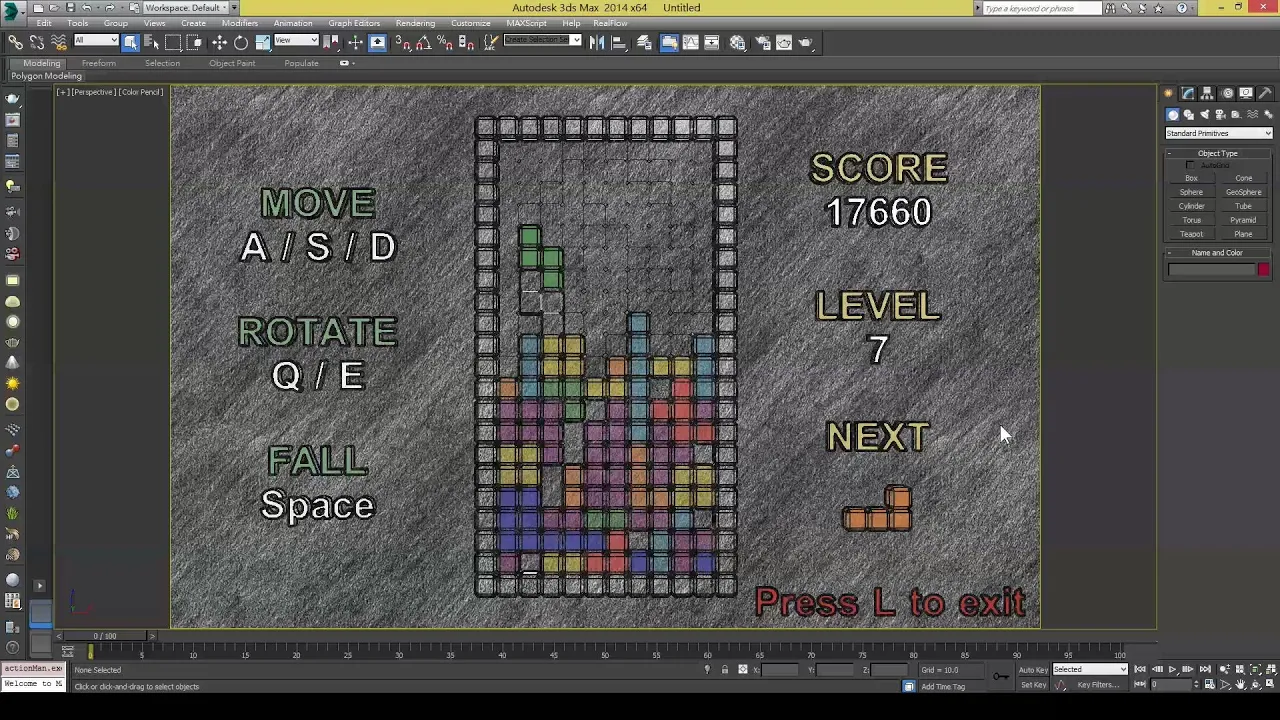This screenshot has width=1280, height=720.
Task: Open the MAXScript menu
Action: click(x=526, y=23)
